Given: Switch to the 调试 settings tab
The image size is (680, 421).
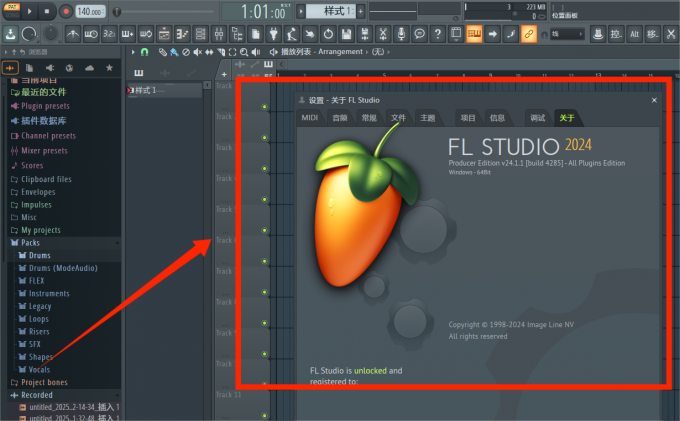Looking at the screenshot, I should coord(538,118).
